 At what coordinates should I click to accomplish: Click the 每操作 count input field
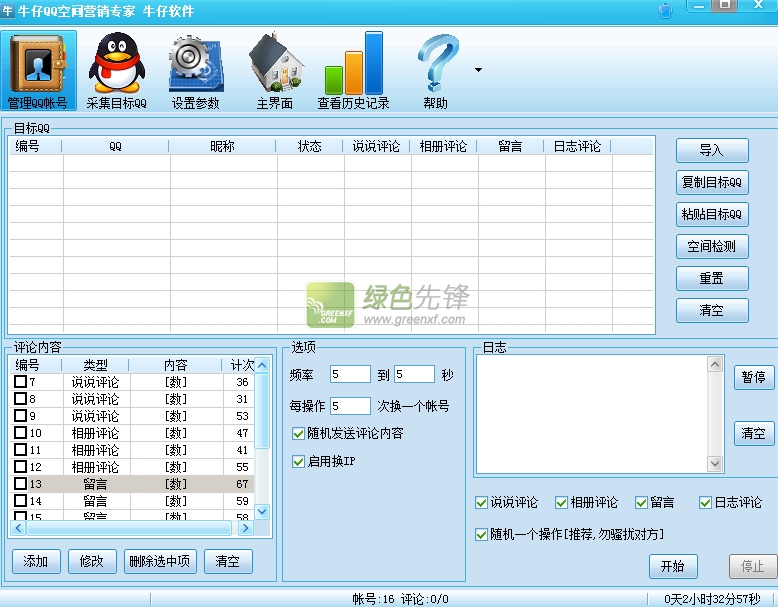tap(350, 406)
